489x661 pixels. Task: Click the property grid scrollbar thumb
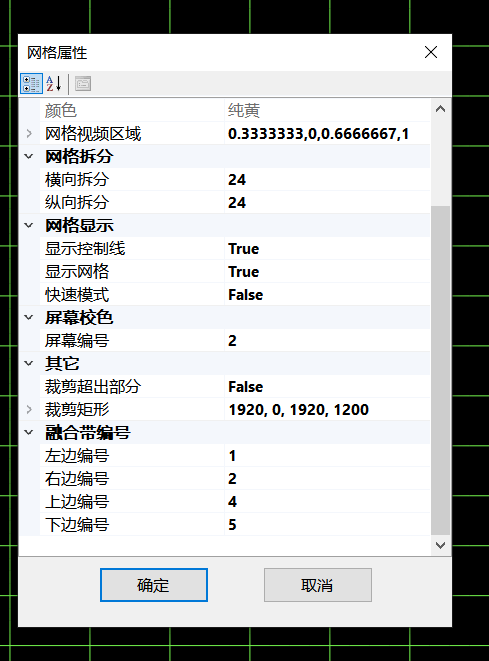pos(441,371)
